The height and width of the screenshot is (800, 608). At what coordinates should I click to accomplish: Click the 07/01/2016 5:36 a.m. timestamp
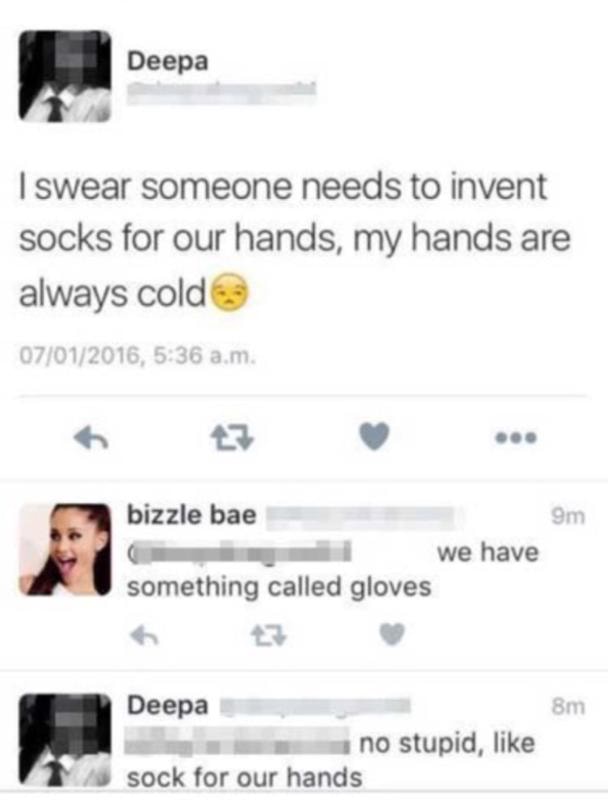(137, 356)
